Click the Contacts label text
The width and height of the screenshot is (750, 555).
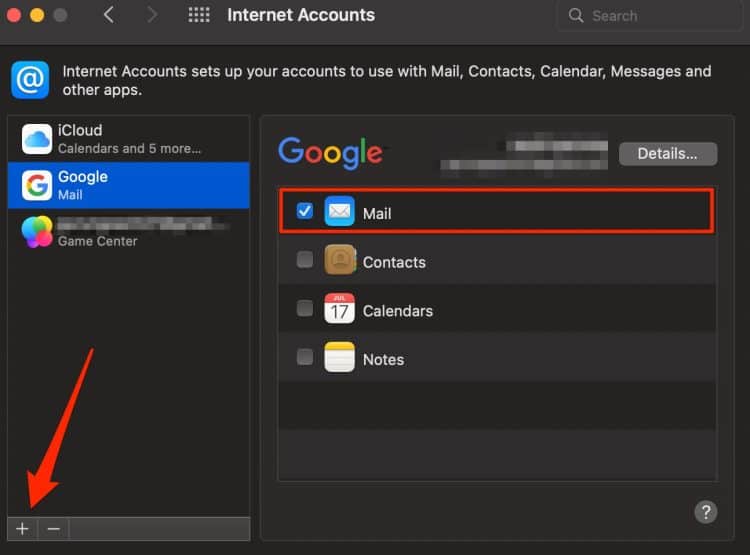(x=394, y=262)
